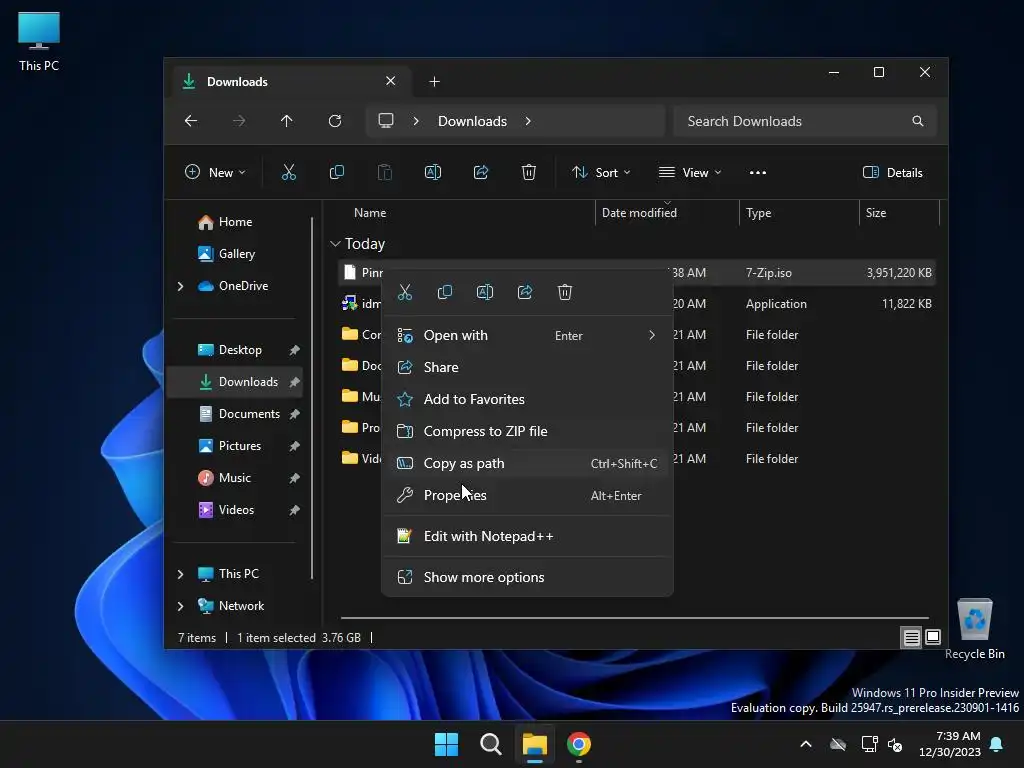Viewport: 1024px width, 768px height.
Task: Click Cut icon in the context menu
Action: pyautogui.click(x=405, y=292)
